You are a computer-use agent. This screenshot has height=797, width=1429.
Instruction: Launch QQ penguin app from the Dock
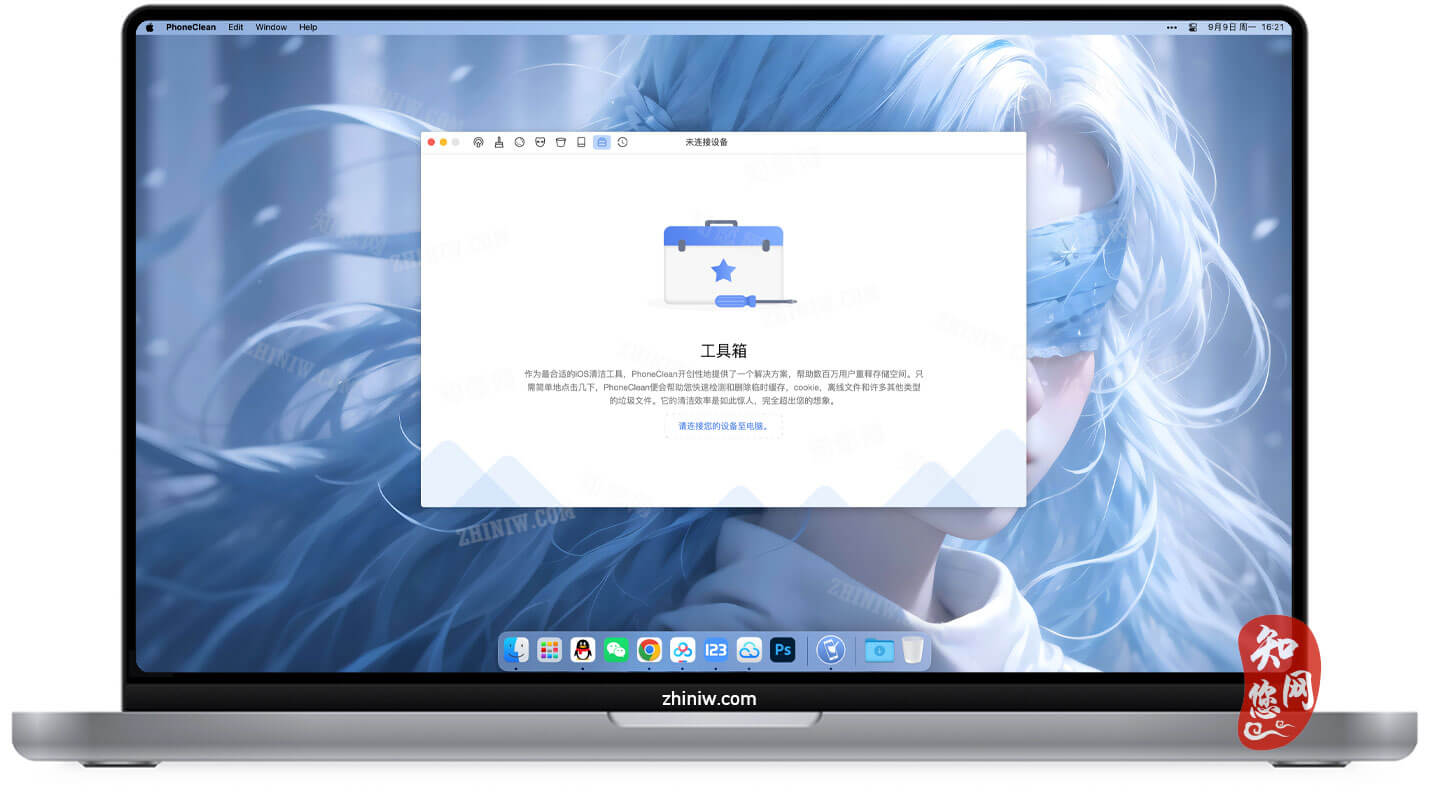pyautogui.click(x=582, y=650)
